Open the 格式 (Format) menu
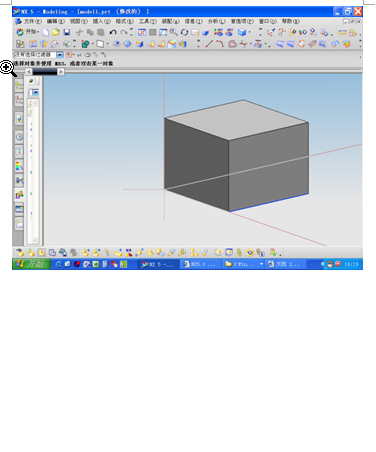The image size is (376, 452). [124, 21]
